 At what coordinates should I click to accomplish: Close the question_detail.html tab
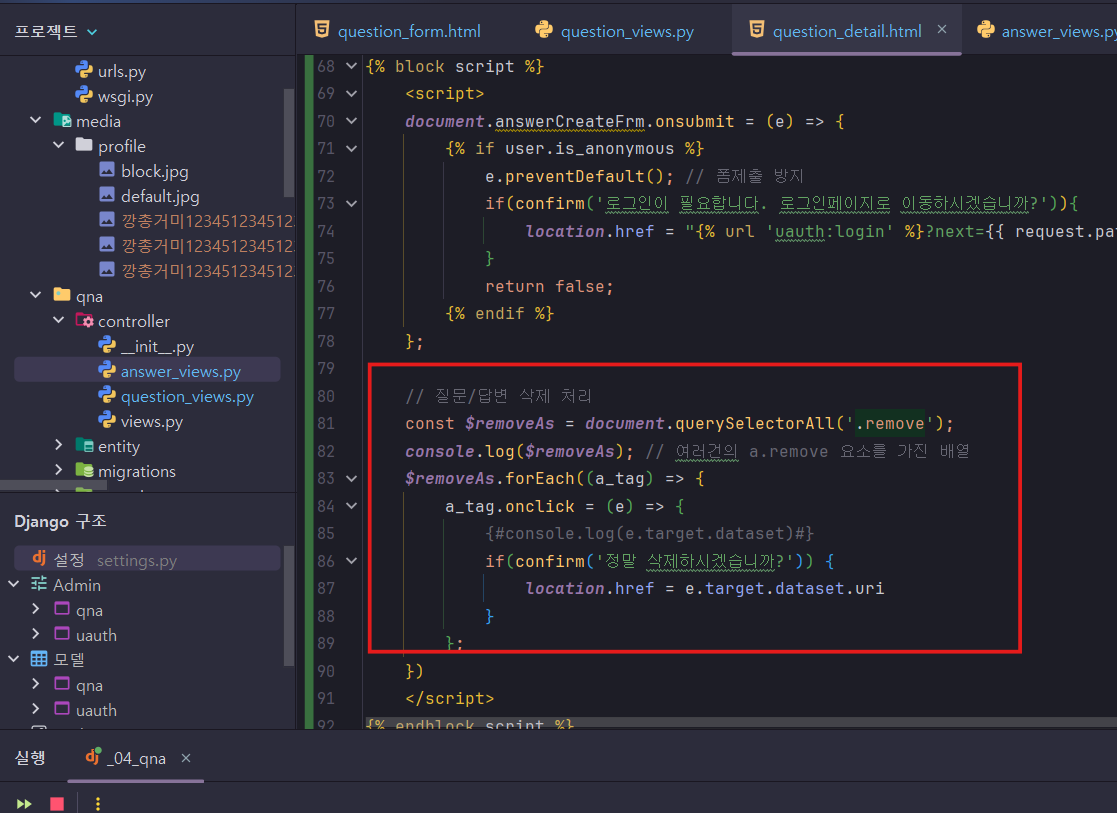point(942,29)
